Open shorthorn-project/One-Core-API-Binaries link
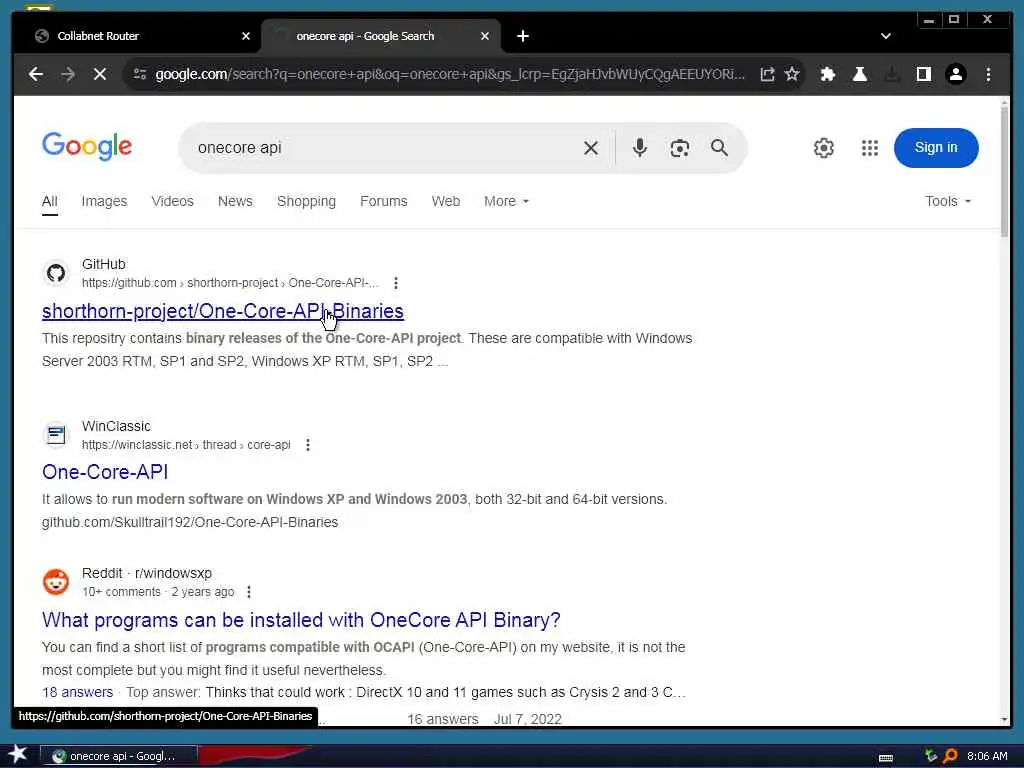This screenshot has height=768, width=1024. point(223,312)
